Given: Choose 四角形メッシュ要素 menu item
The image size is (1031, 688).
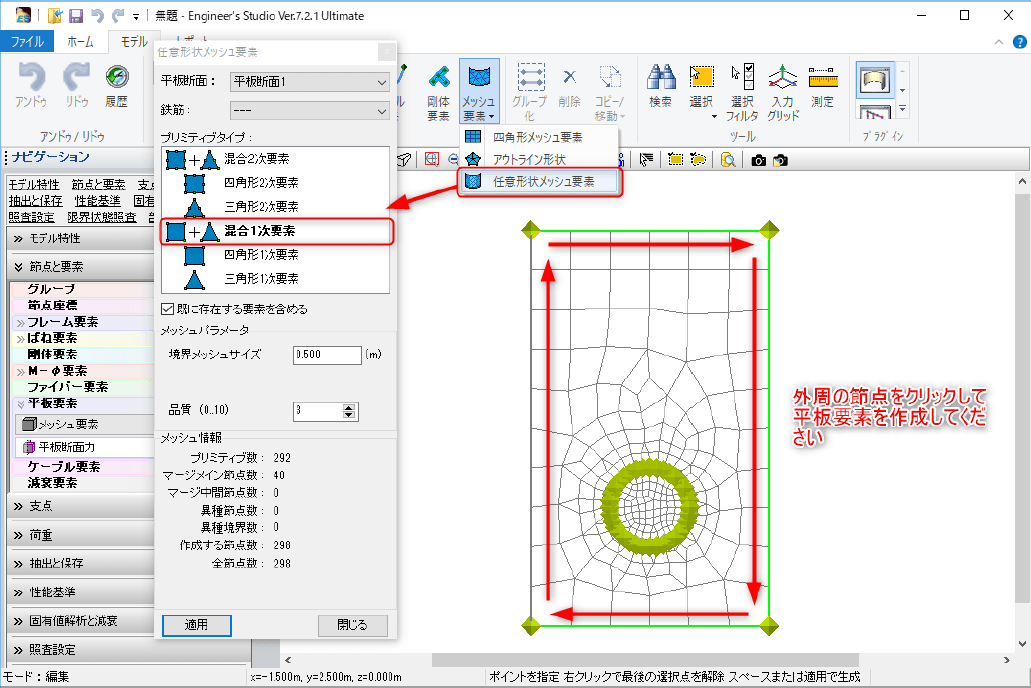Looking at the screenshot, I should pyautogui.click(x=539, y=137).
